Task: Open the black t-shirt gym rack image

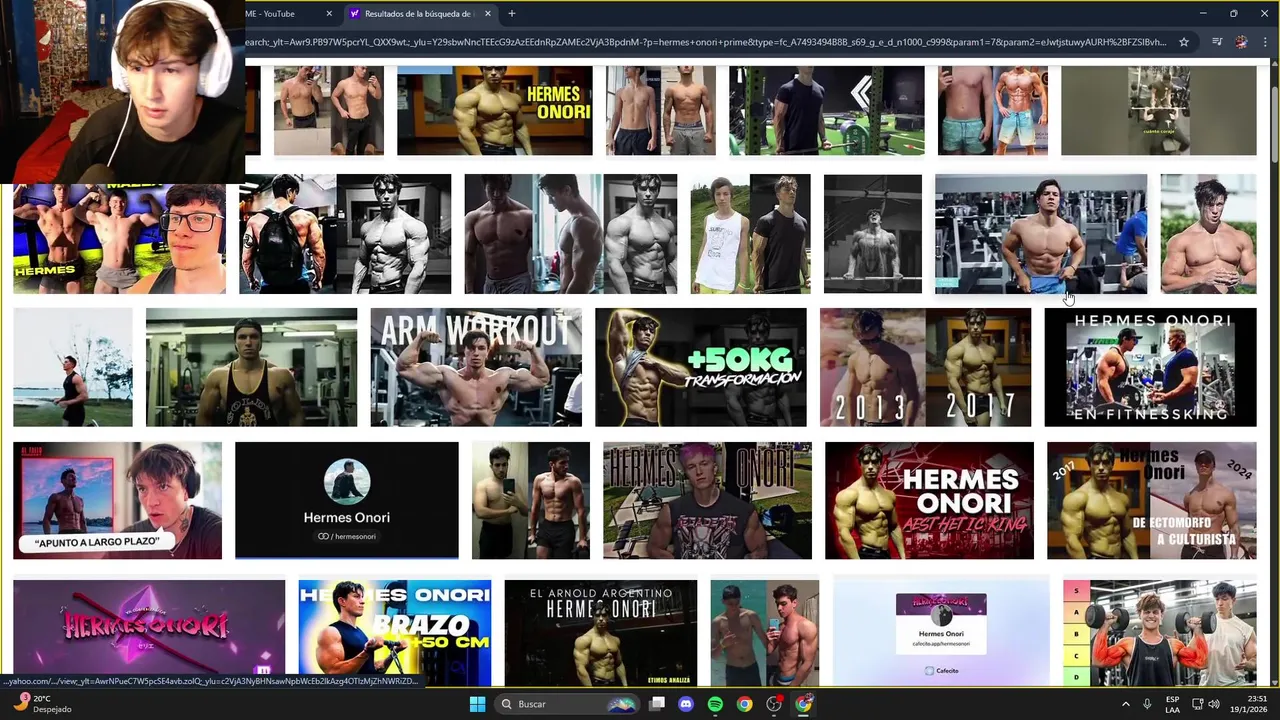Action: tap(827, 111)
